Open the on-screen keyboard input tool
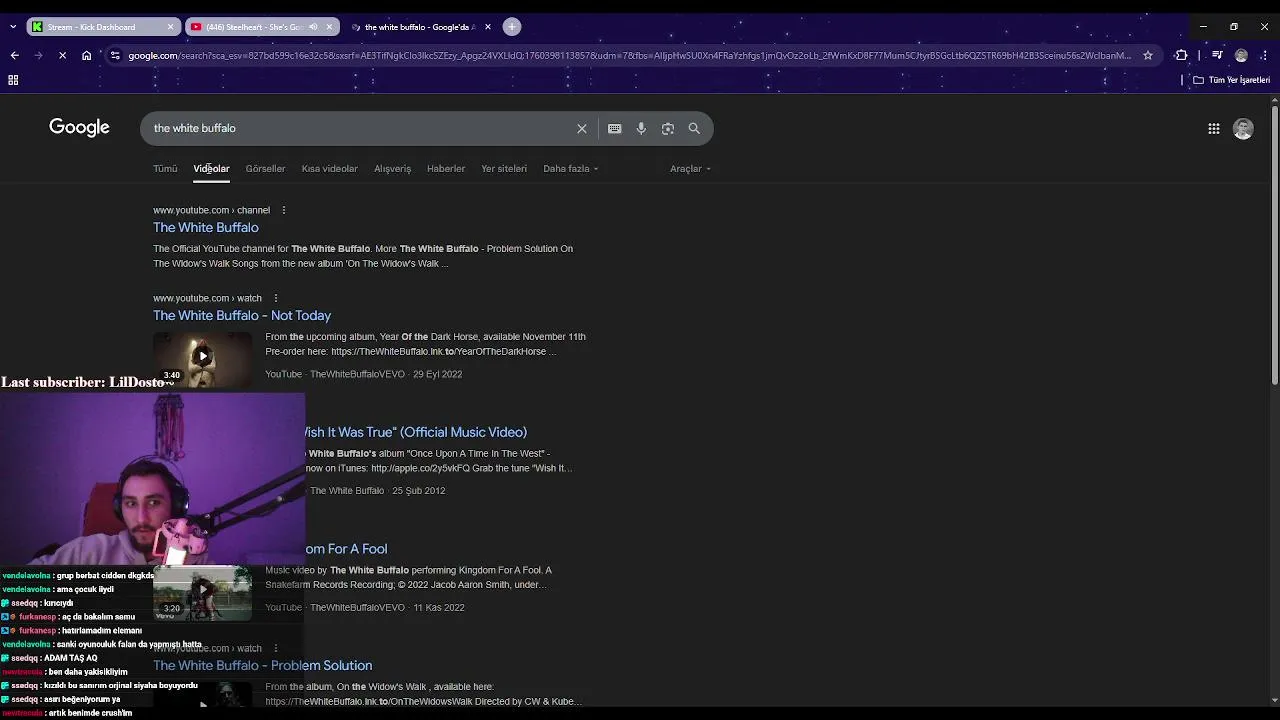Image resolution: width=1280 pixels, height=720 pixels. pyautogui.click(x=615, y=128)
